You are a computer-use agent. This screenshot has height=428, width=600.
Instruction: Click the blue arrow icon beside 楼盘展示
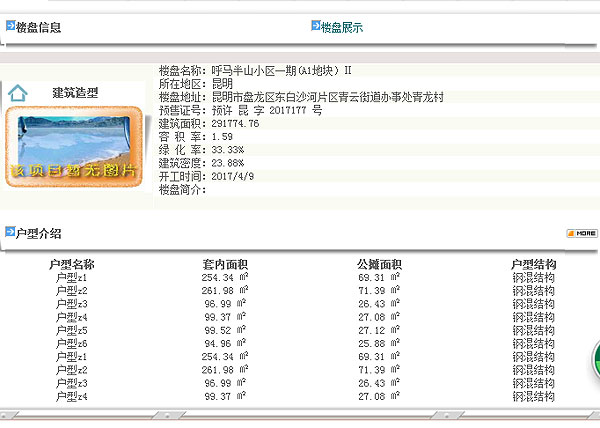[x=316, y=26]
